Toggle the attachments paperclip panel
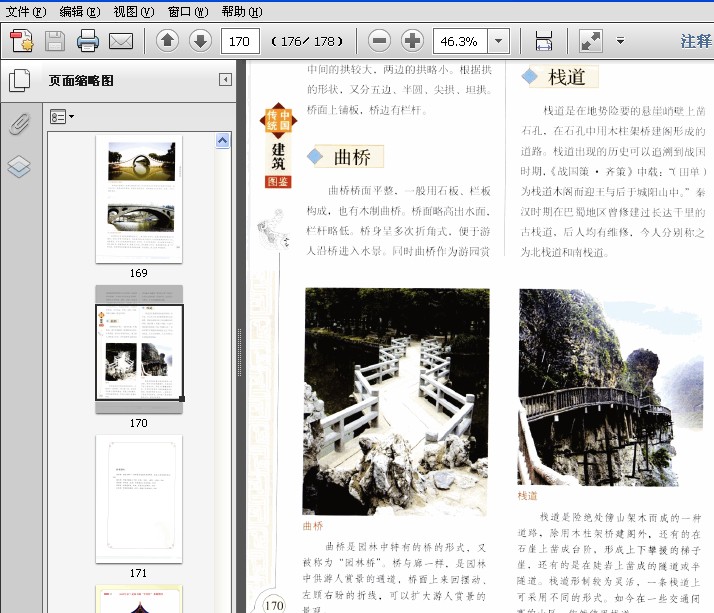714x613 pixels. 18,124
